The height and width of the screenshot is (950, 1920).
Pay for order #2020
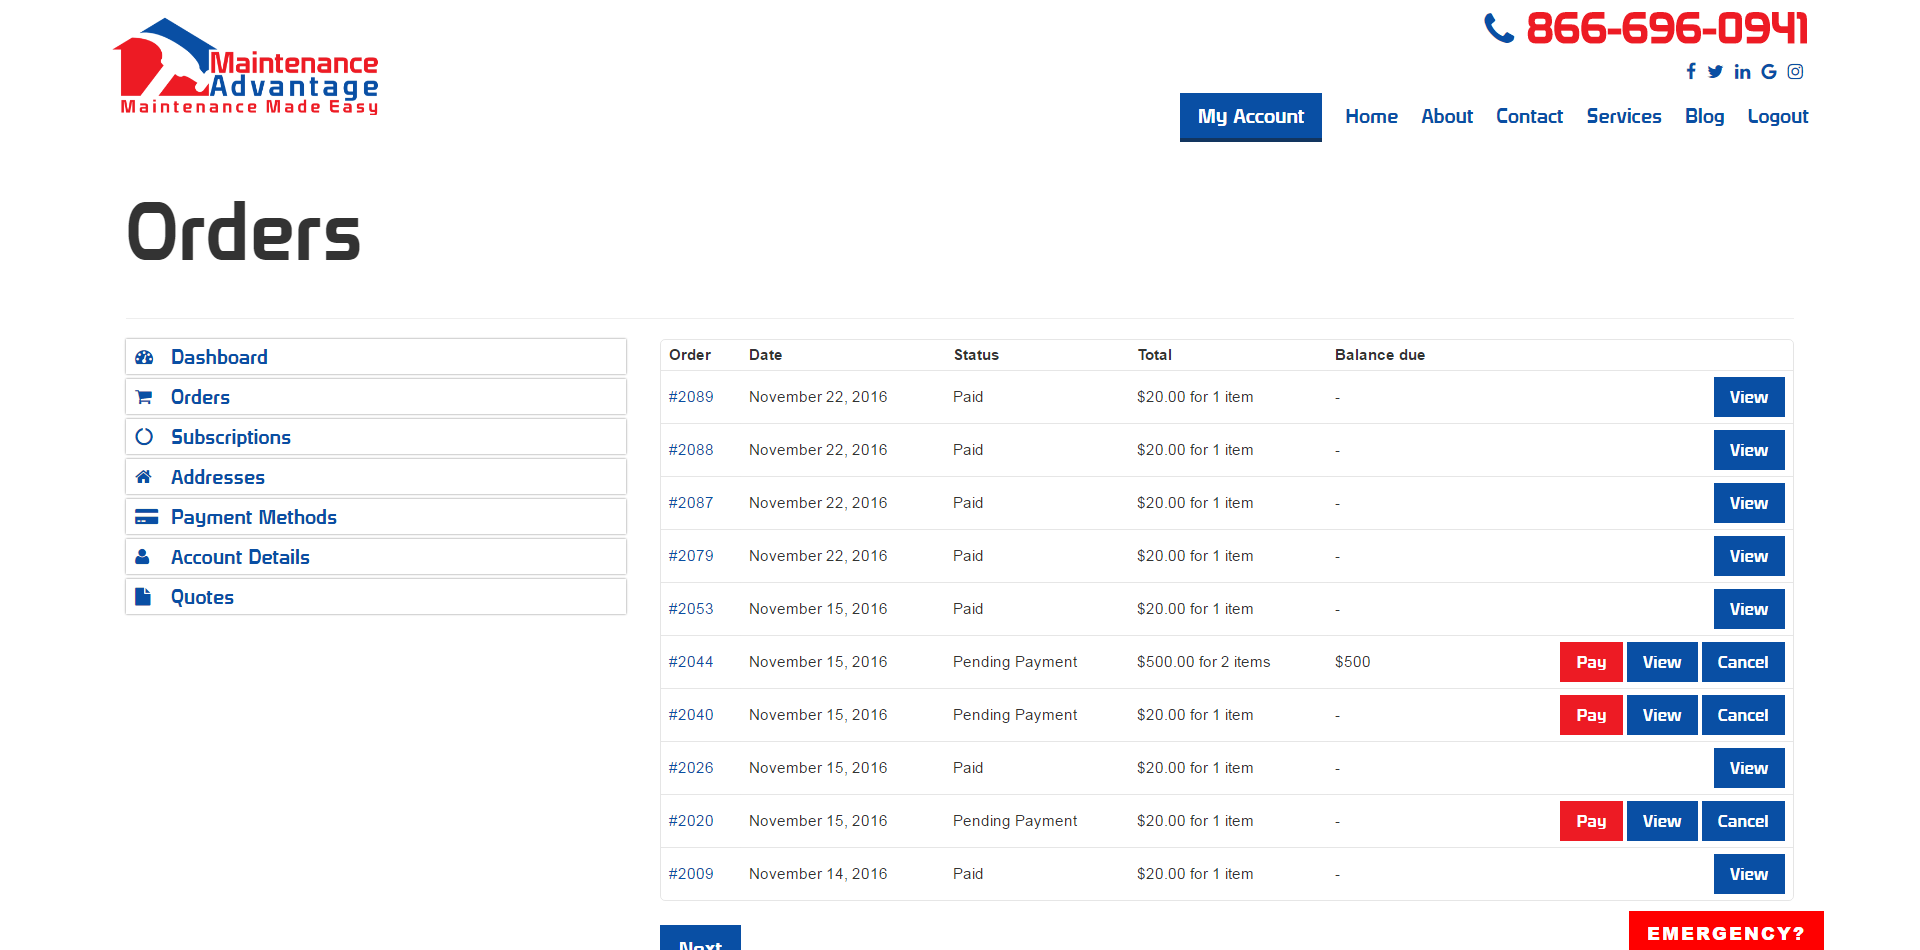(1591, 821)
